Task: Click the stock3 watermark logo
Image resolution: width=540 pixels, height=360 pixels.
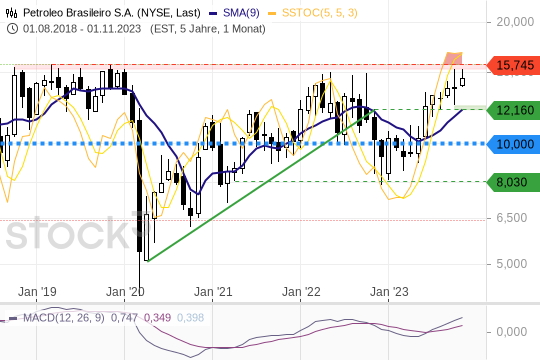Action: click(77, 233)
